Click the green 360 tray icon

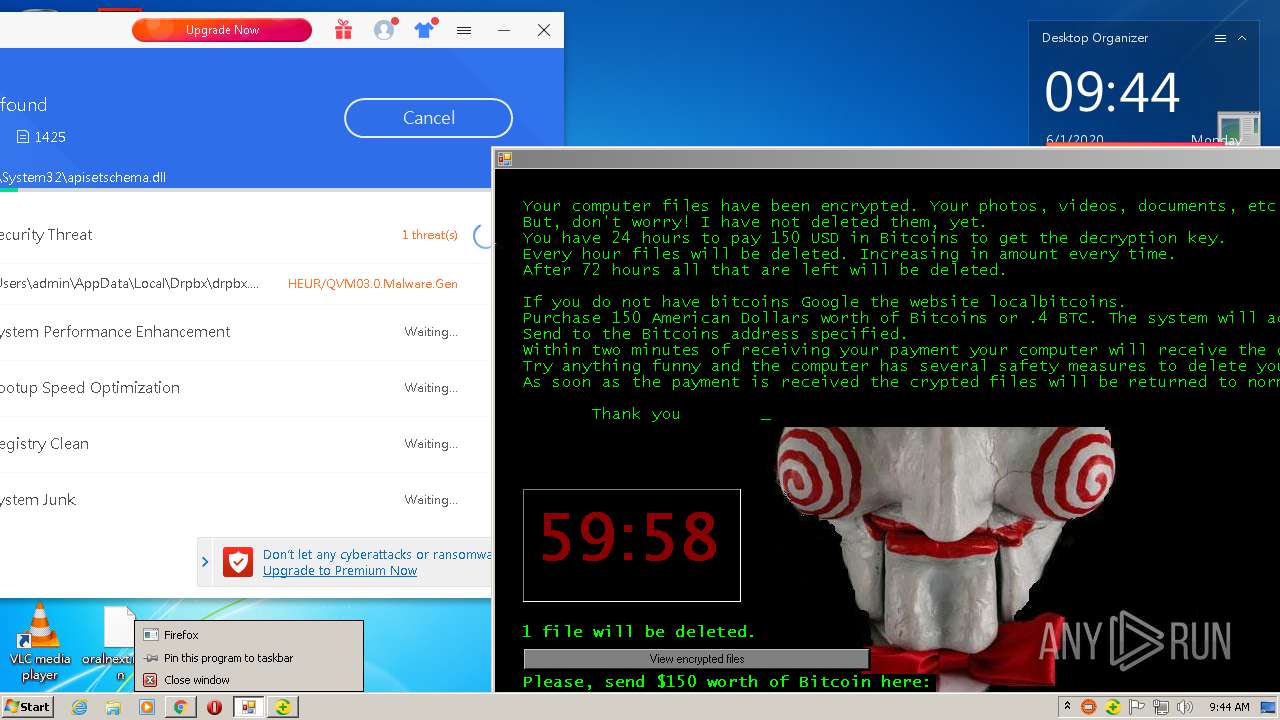(1112, 707)
